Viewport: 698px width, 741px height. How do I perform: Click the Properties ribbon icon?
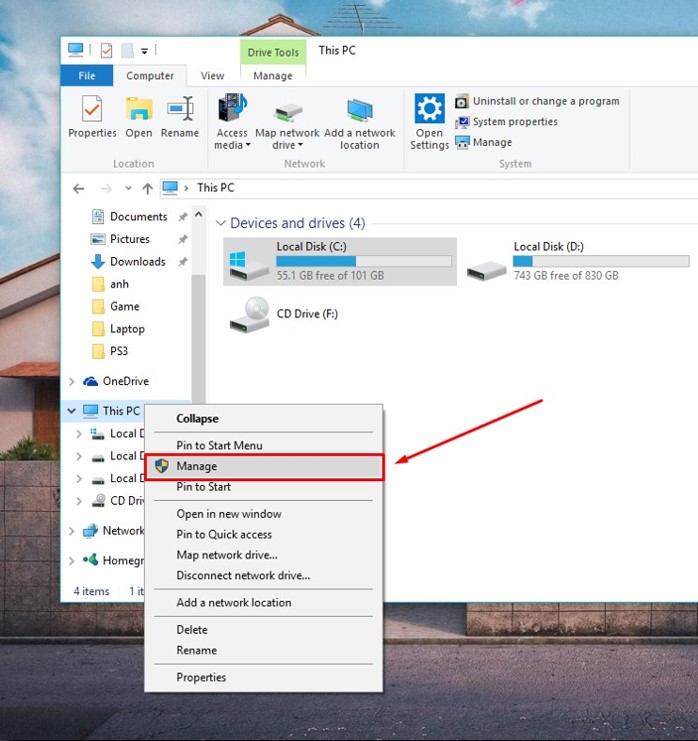[x=92, y=116]
